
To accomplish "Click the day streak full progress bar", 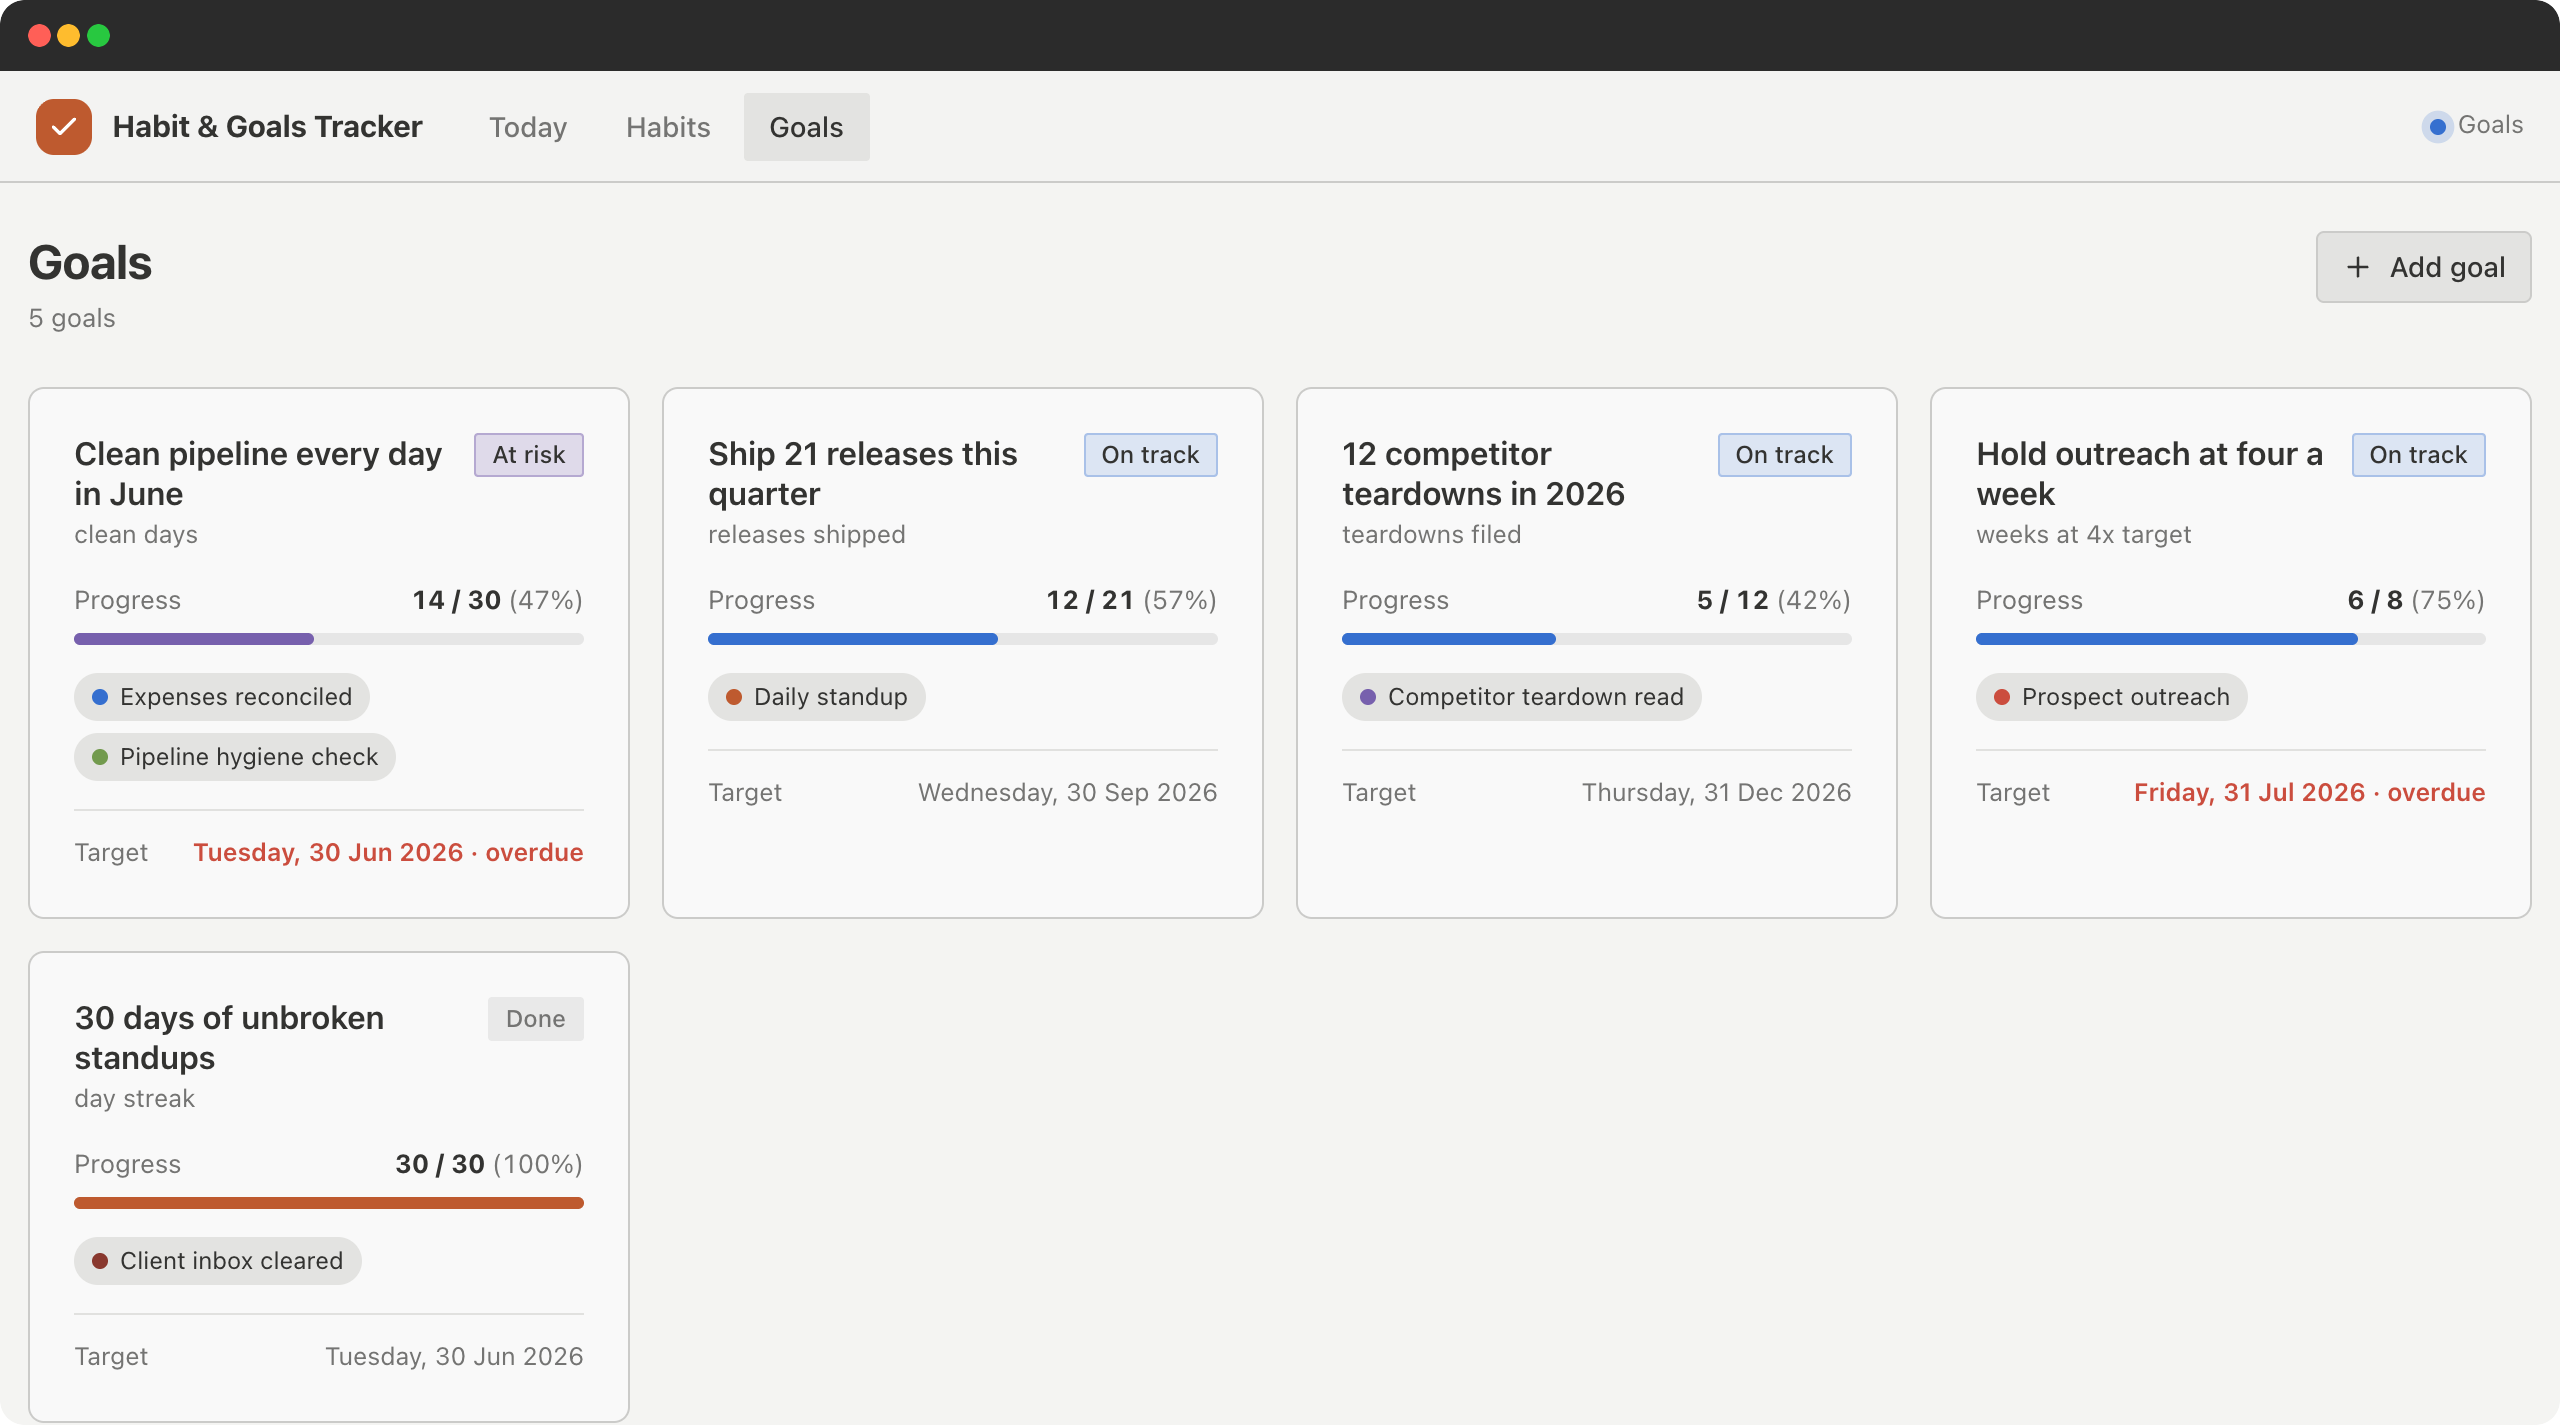I will [329, 1203].
